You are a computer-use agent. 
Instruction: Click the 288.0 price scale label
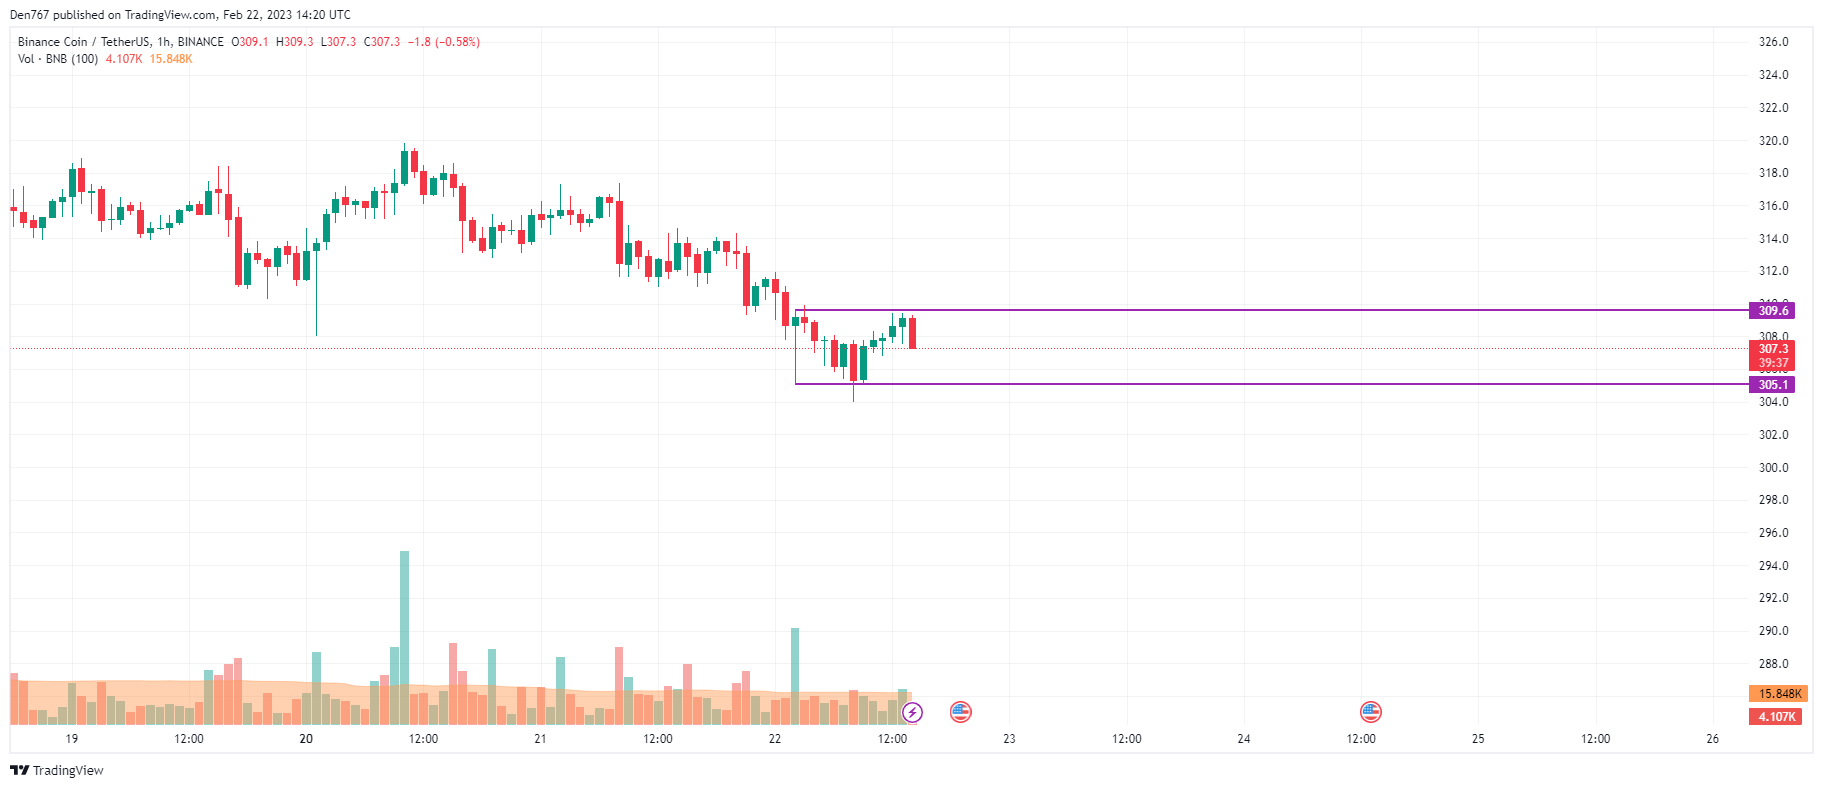coord(1773,664)
